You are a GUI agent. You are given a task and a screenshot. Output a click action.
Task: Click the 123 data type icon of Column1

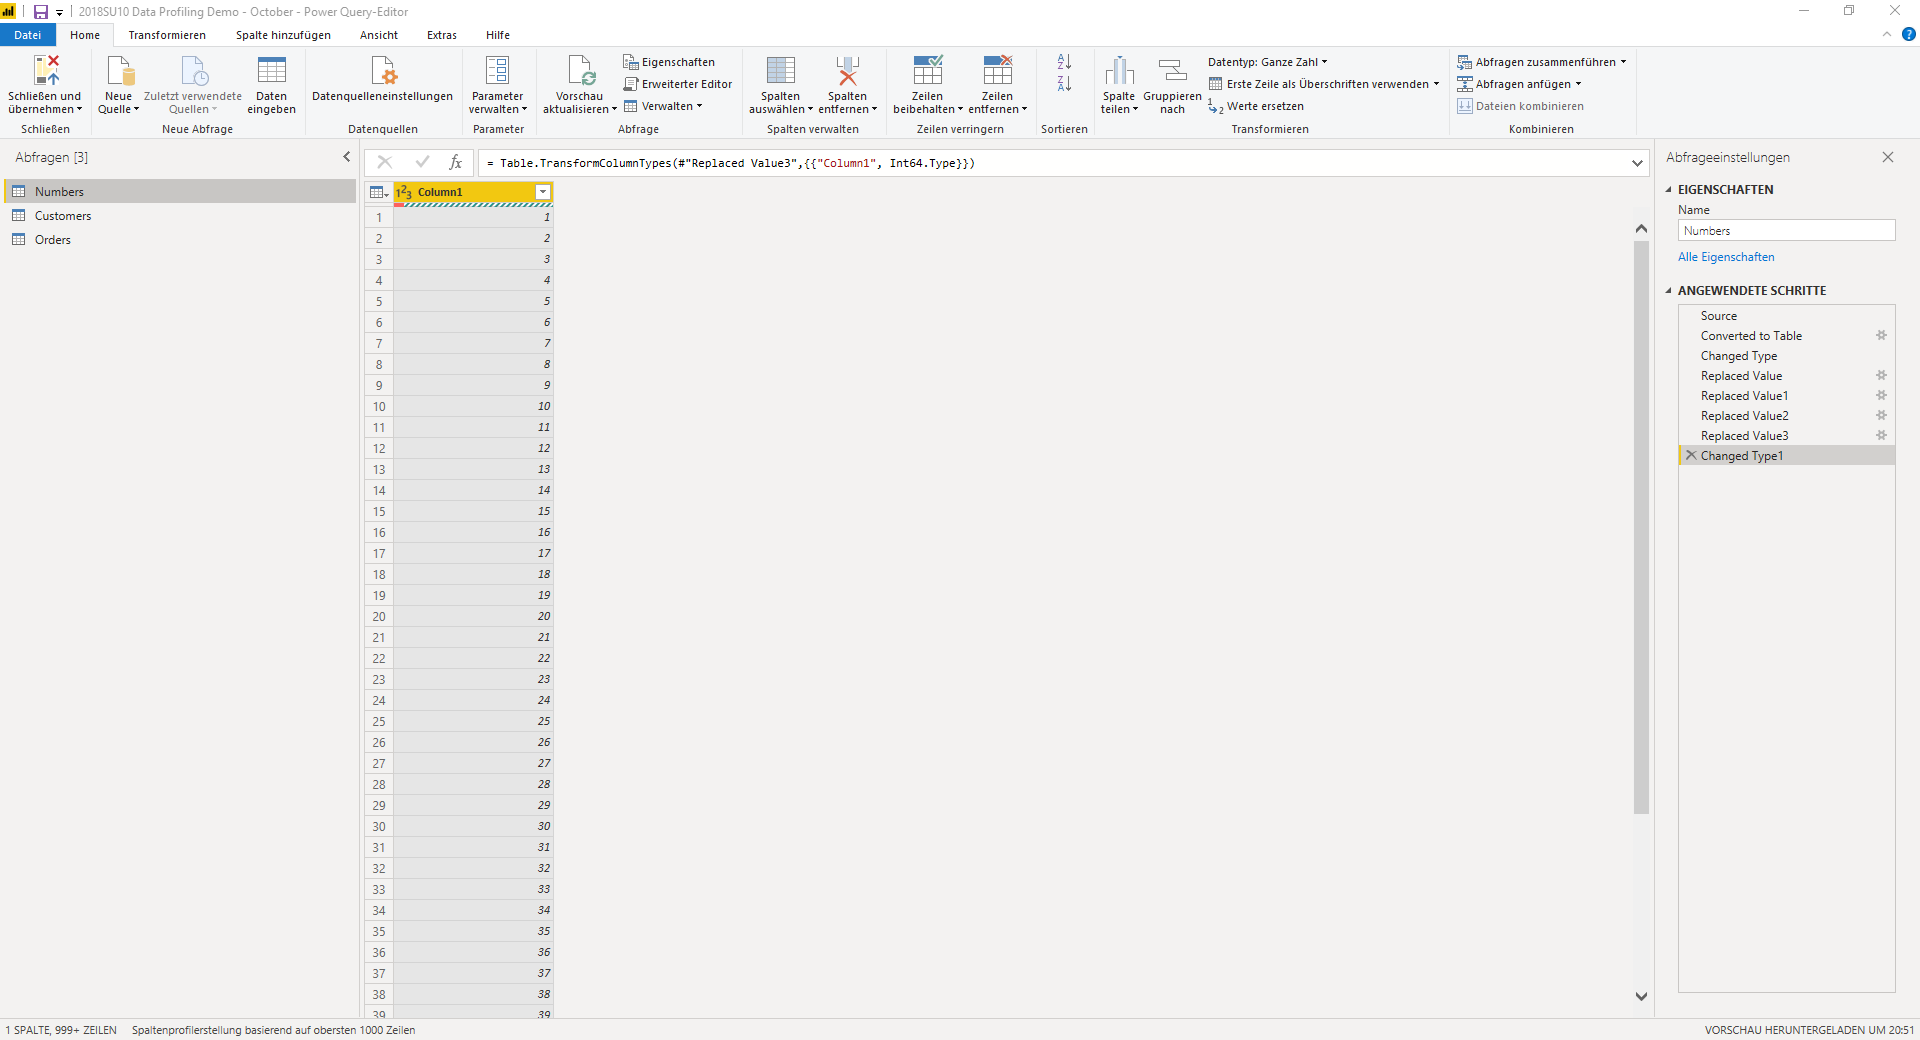point(404,192)
